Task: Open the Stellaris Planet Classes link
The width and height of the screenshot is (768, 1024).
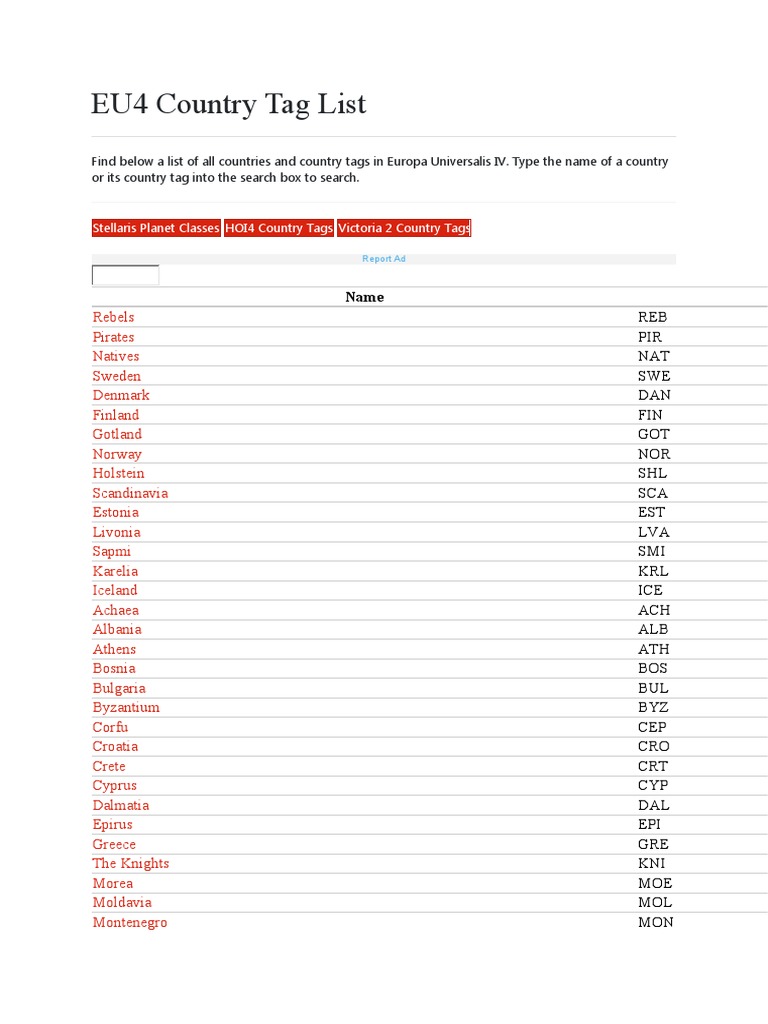Action: 156,228
